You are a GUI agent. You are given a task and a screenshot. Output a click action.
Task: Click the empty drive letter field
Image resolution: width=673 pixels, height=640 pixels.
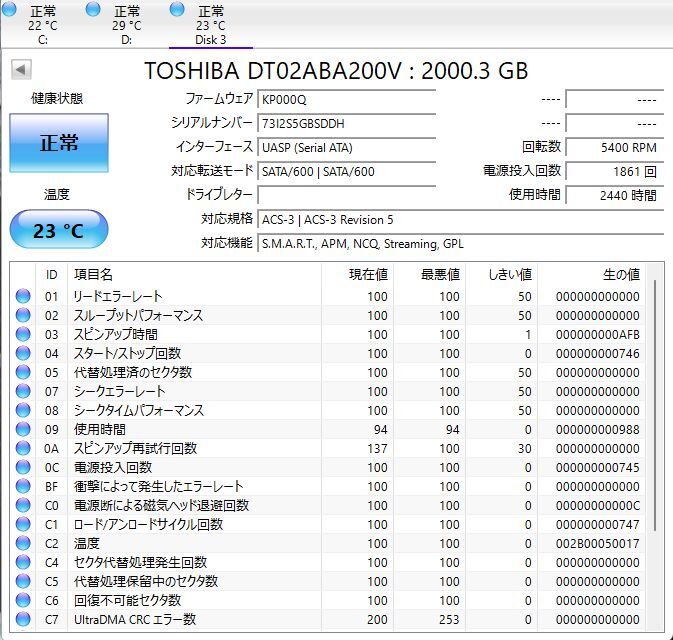pyautogui.click(x=346, y=195)
